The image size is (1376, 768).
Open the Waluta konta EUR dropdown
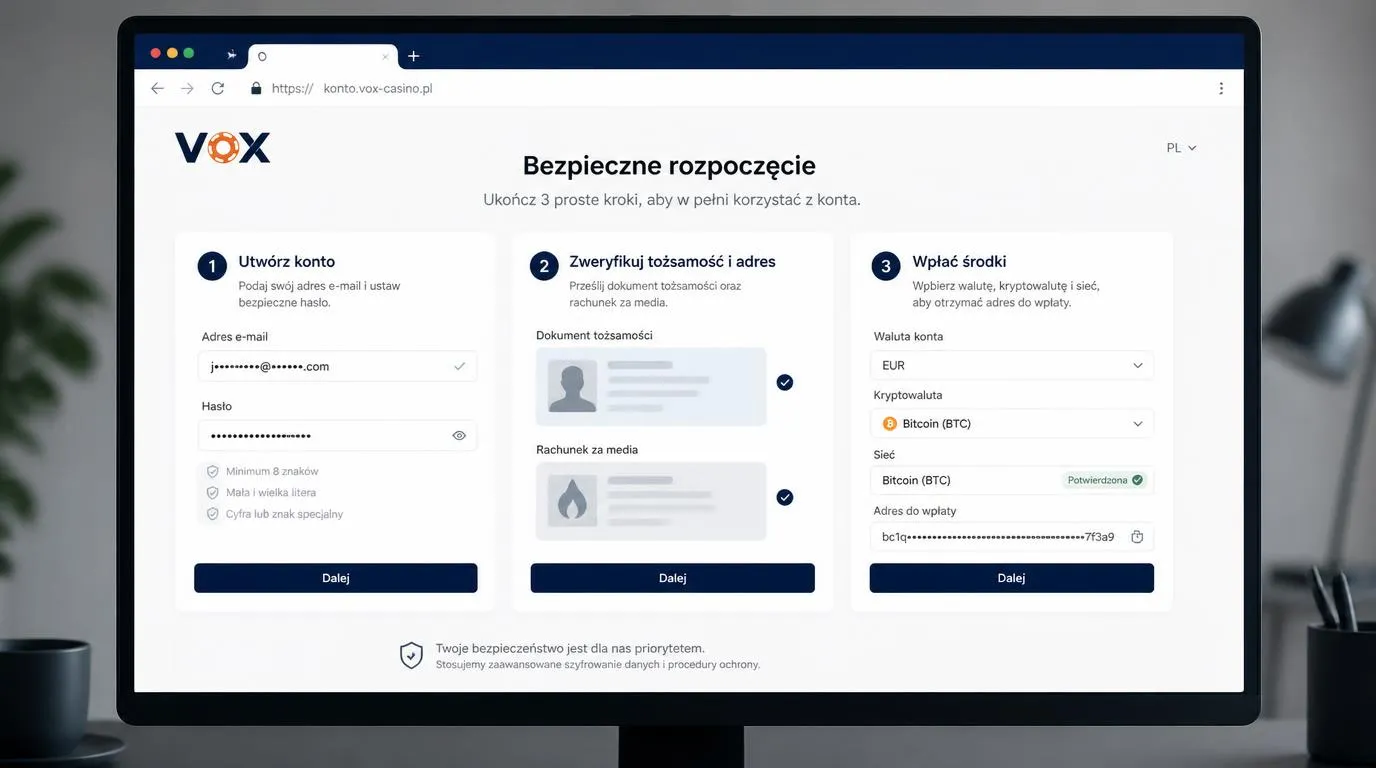click(1012, 366)
